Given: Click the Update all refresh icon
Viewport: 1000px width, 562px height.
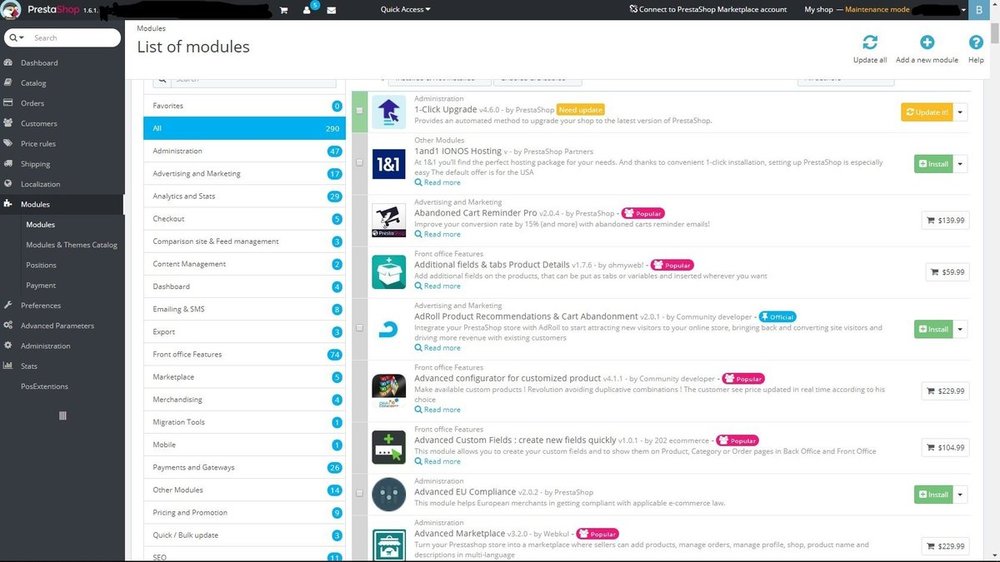Looking at the screenshot, I should [x=870, y=43].
